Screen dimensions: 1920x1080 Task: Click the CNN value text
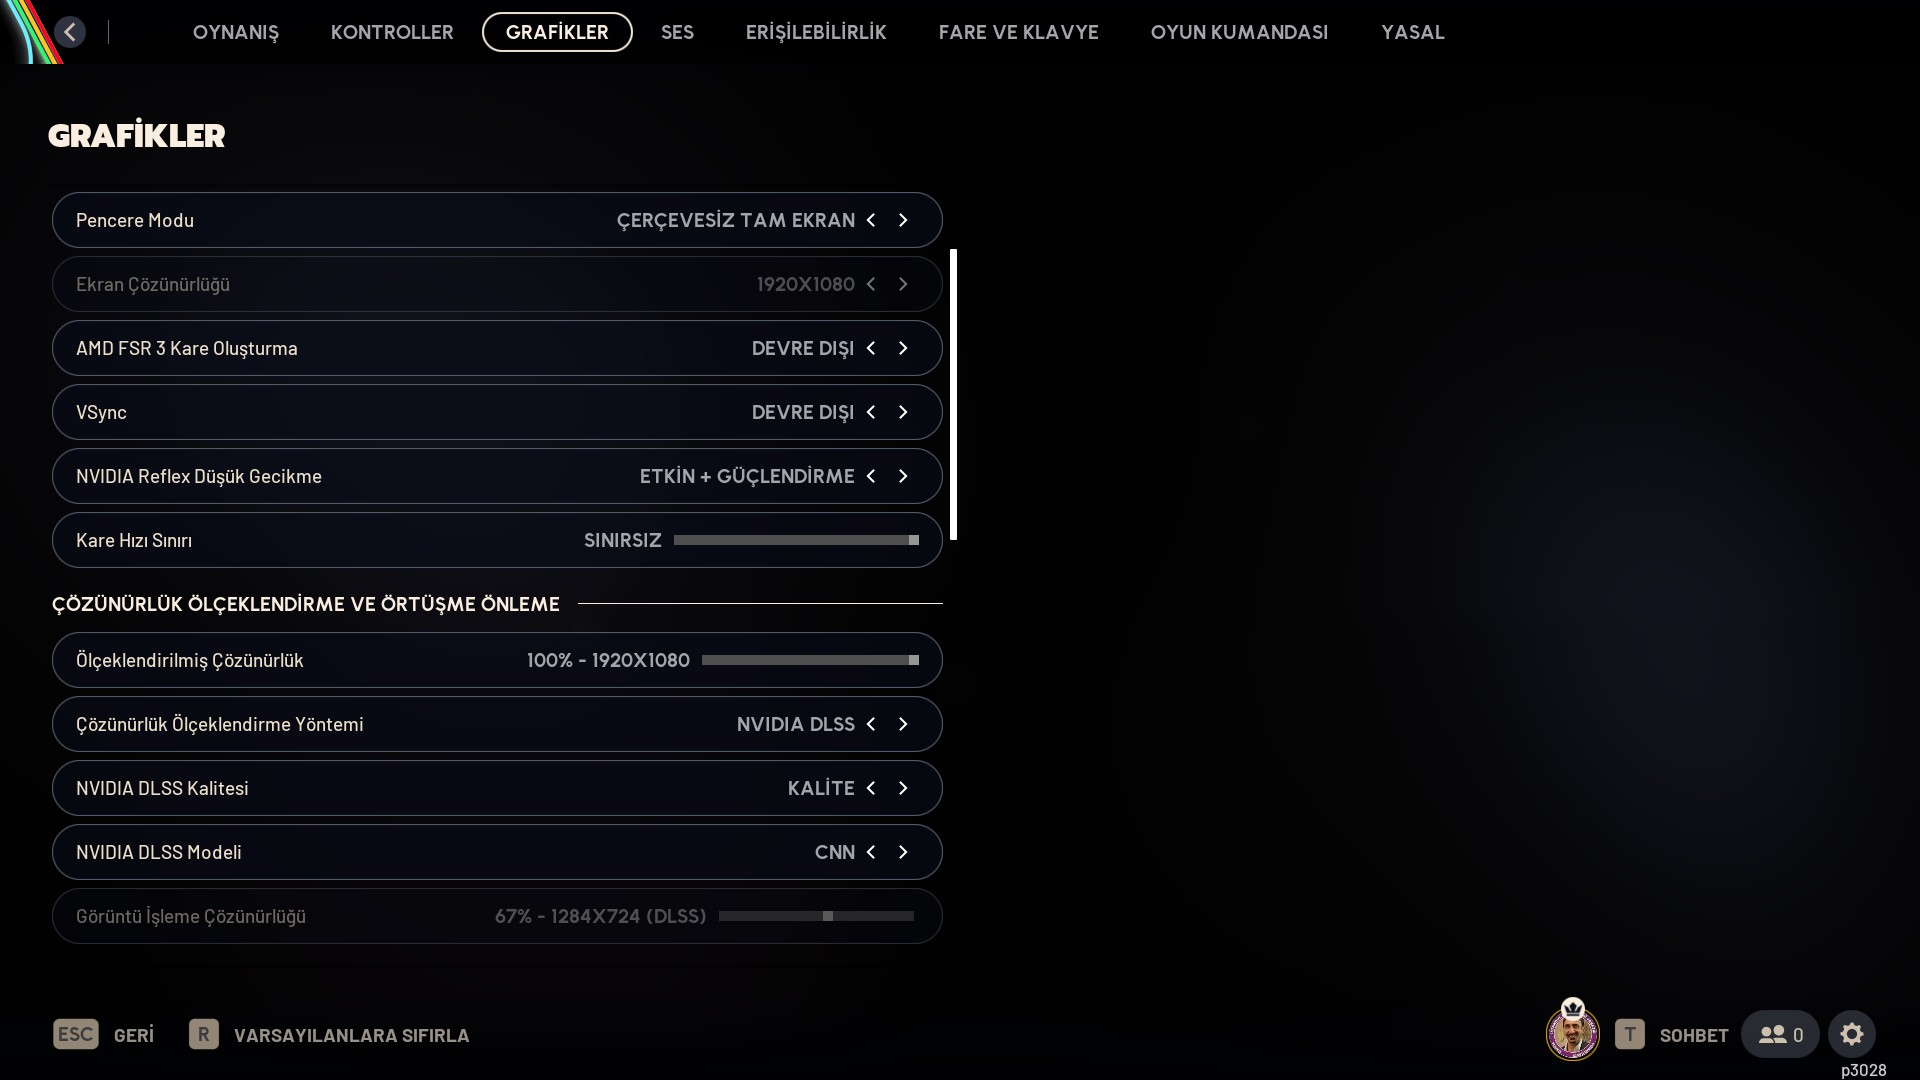[835, 852]
